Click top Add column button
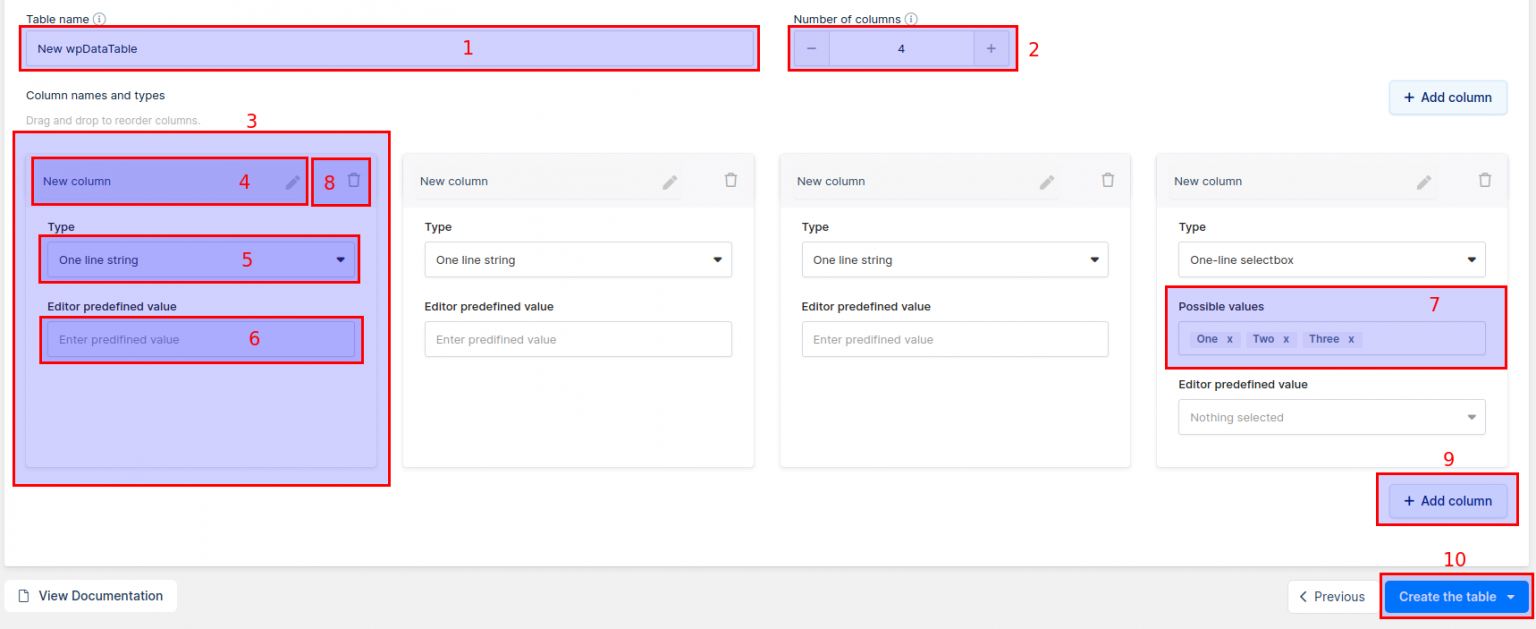 [x=1448, y=97]
